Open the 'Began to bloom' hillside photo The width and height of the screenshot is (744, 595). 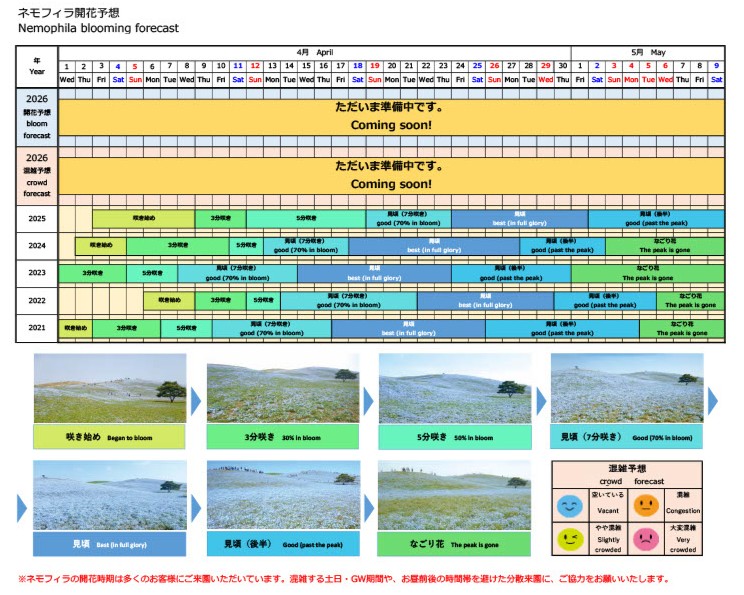pyautogui.click(x=110, y=388)
